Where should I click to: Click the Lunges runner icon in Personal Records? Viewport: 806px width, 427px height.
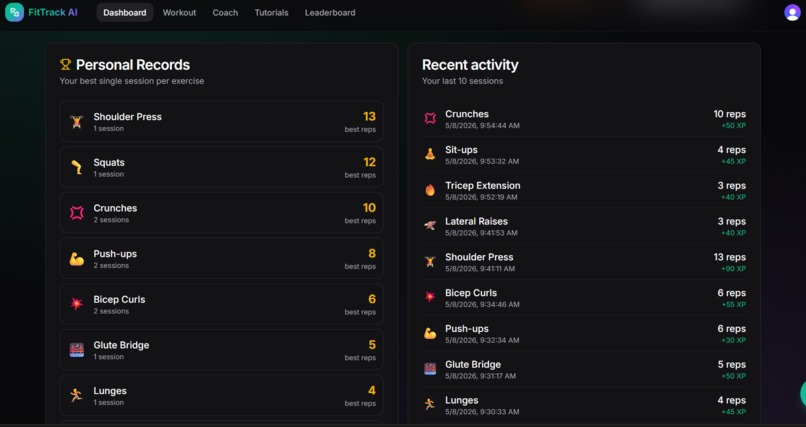(77, 396)
